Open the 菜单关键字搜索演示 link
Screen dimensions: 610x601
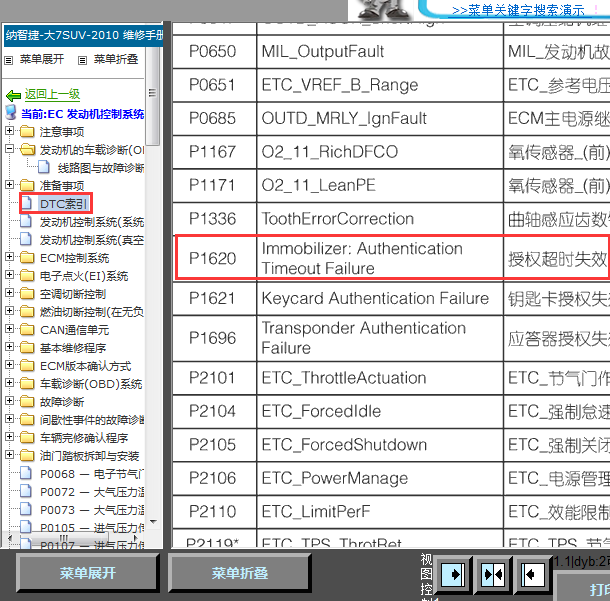[518, 11]
